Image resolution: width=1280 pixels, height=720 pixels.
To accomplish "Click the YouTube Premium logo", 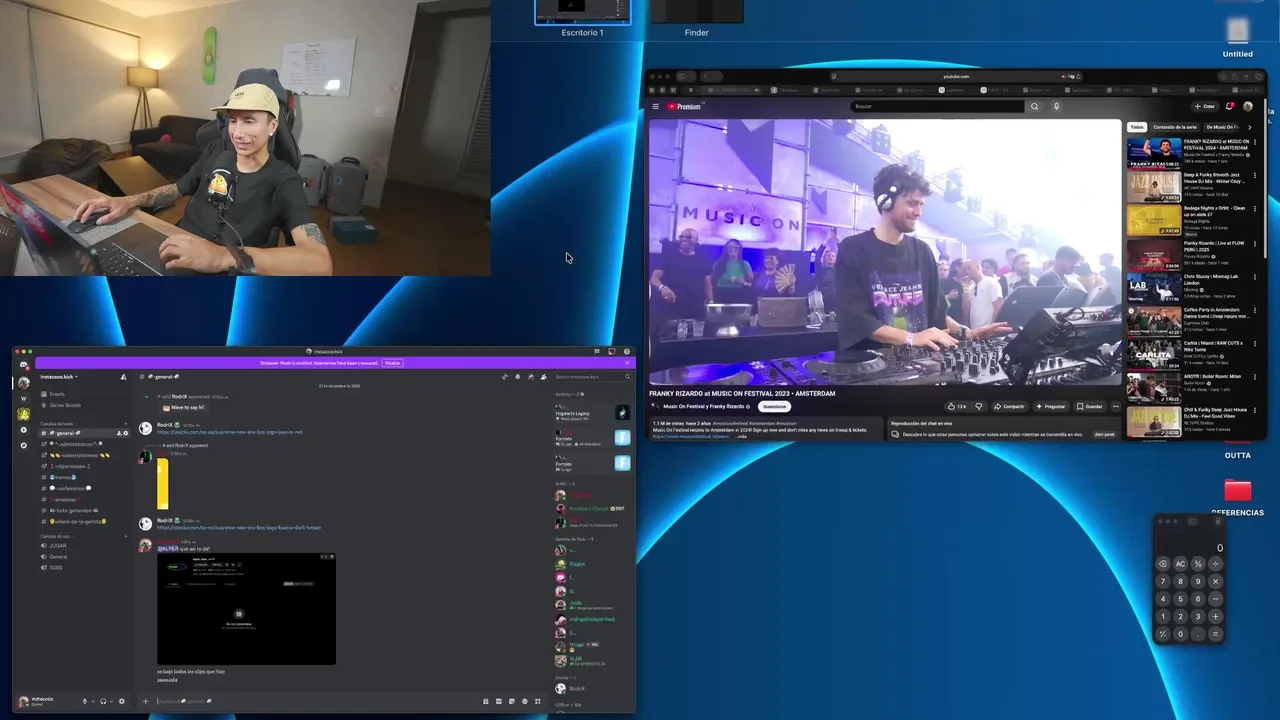I will (684, 106).
